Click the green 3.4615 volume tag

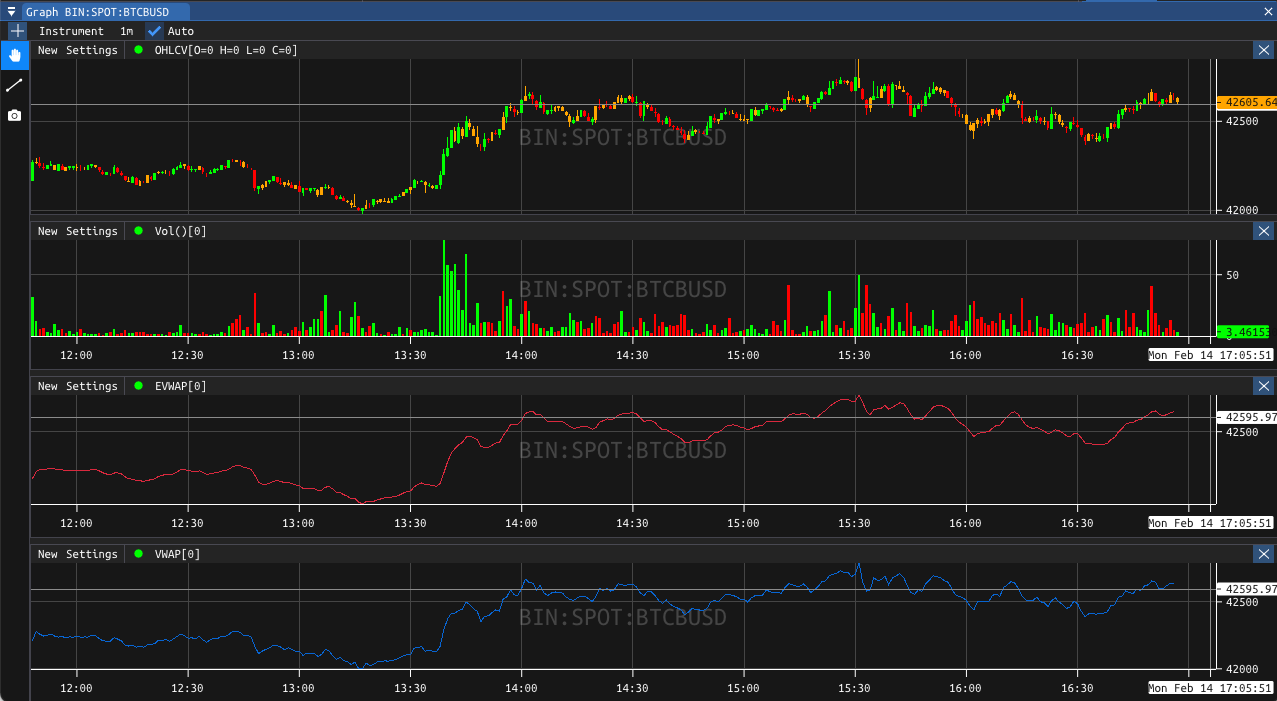coord(1243,331)
